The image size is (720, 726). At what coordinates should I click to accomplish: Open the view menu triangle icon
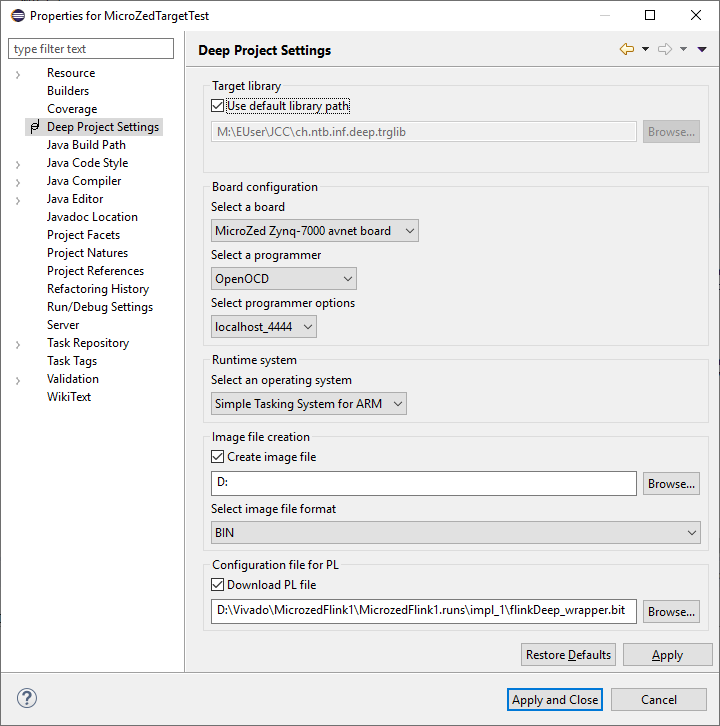pyautogui.click(x=701, y=49)
